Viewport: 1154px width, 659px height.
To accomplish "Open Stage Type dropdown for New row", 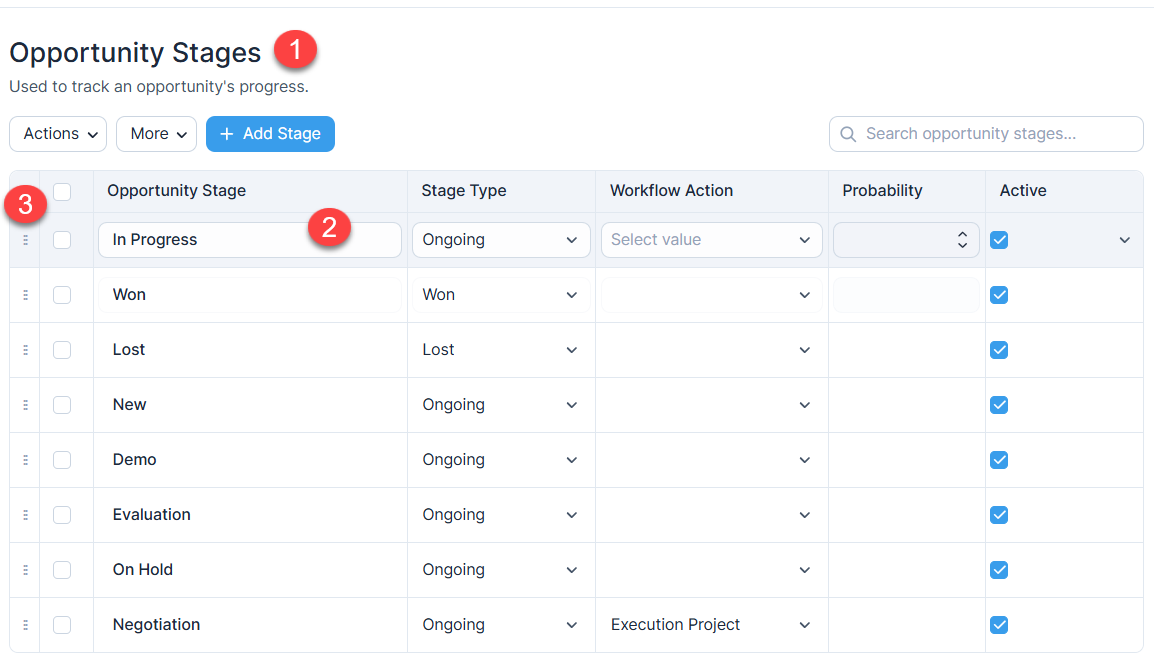I will click(501, 405).
